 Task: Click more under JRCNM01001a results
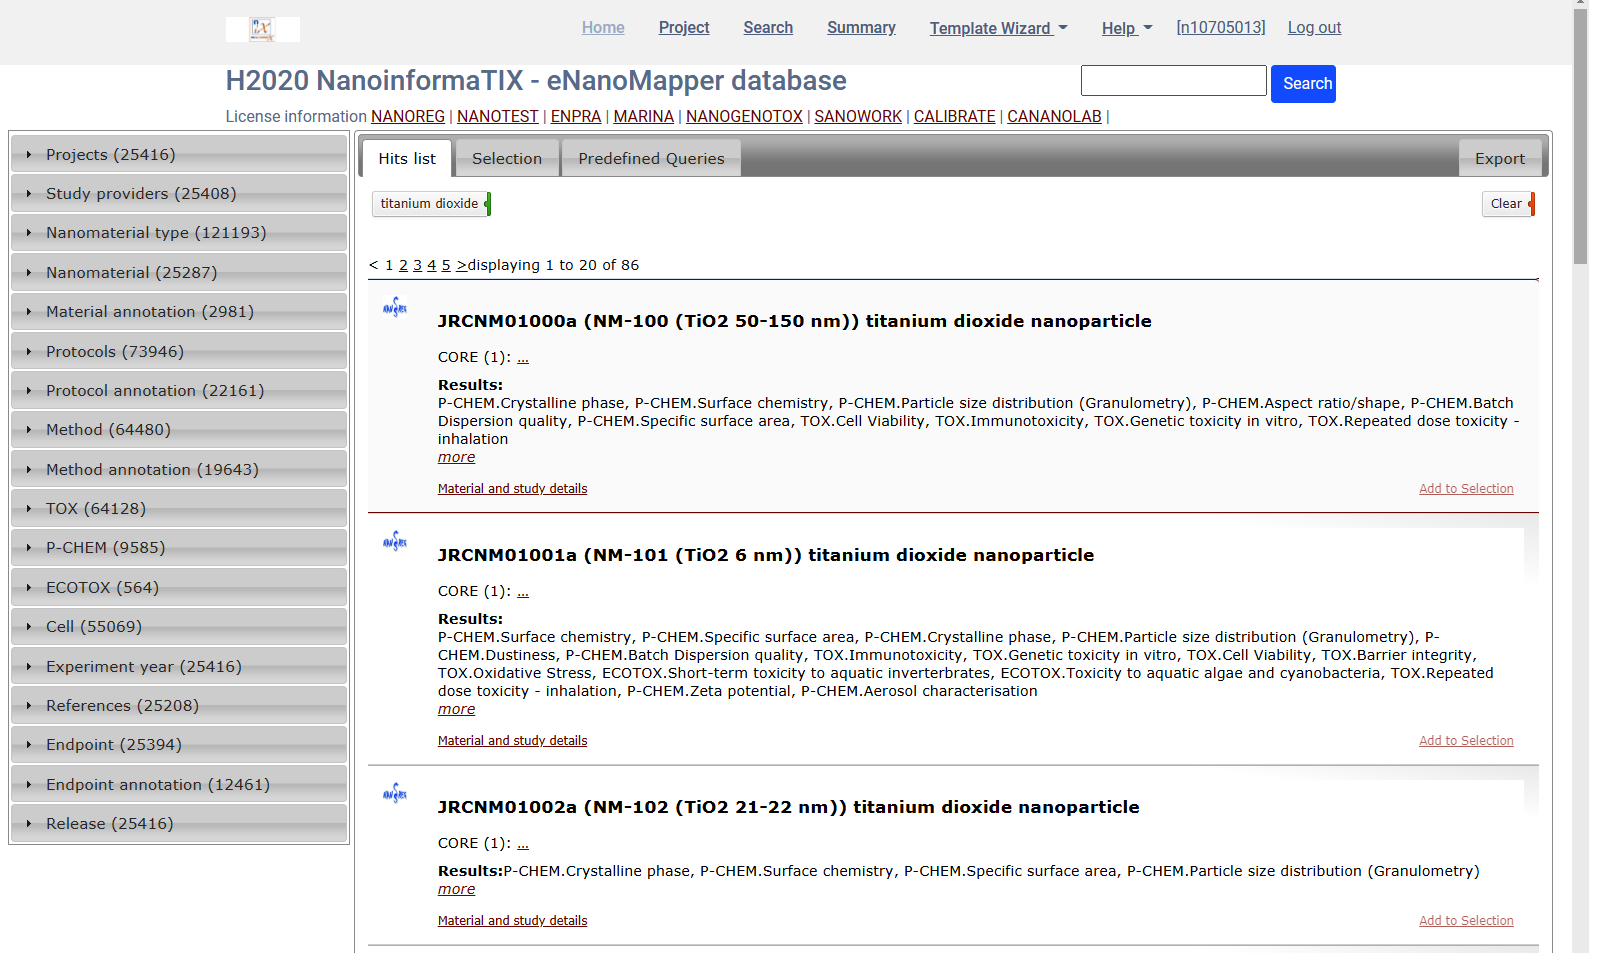(456, 708)
